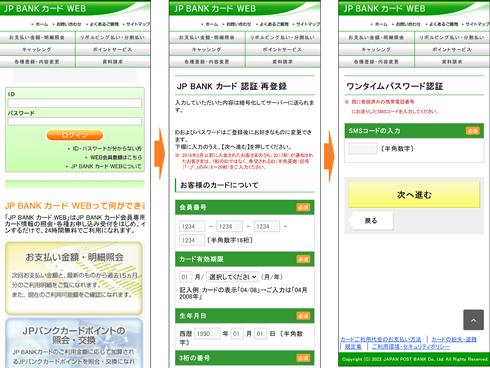Click the パスワード input field on login screen
This screenshot has width=490, height=368.
pos(75,121)
